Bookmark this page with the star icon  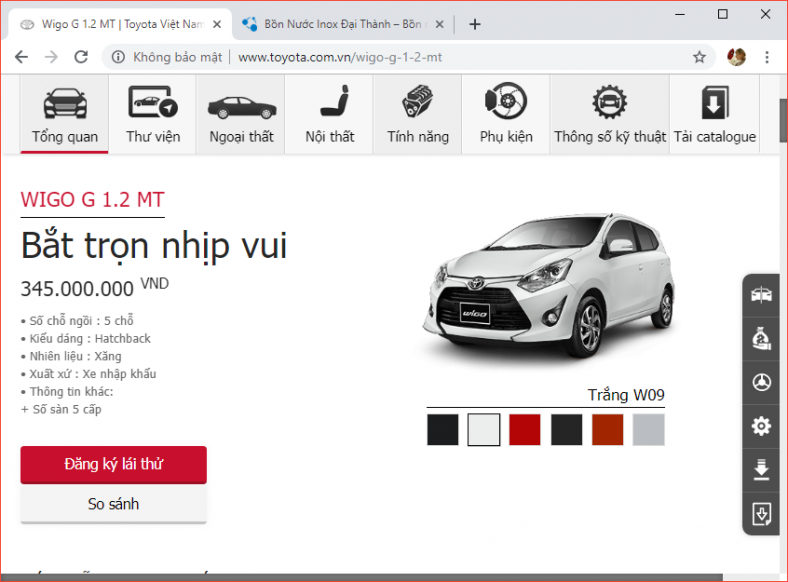coord(699,57)
